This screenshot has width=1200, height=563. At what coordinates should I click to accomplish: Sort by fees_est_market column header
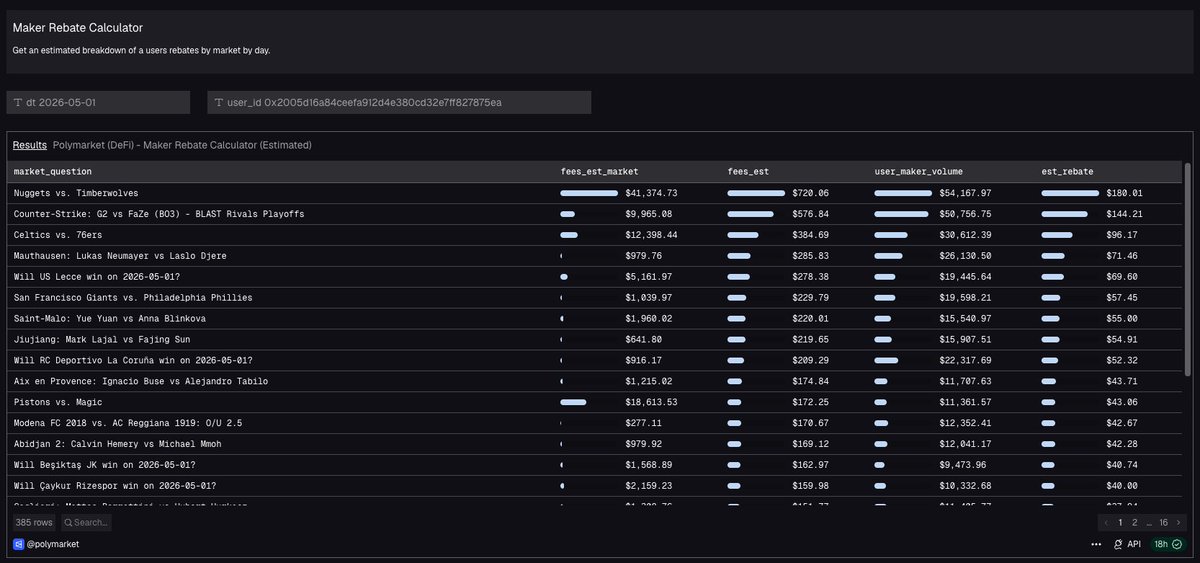(599, 172)
